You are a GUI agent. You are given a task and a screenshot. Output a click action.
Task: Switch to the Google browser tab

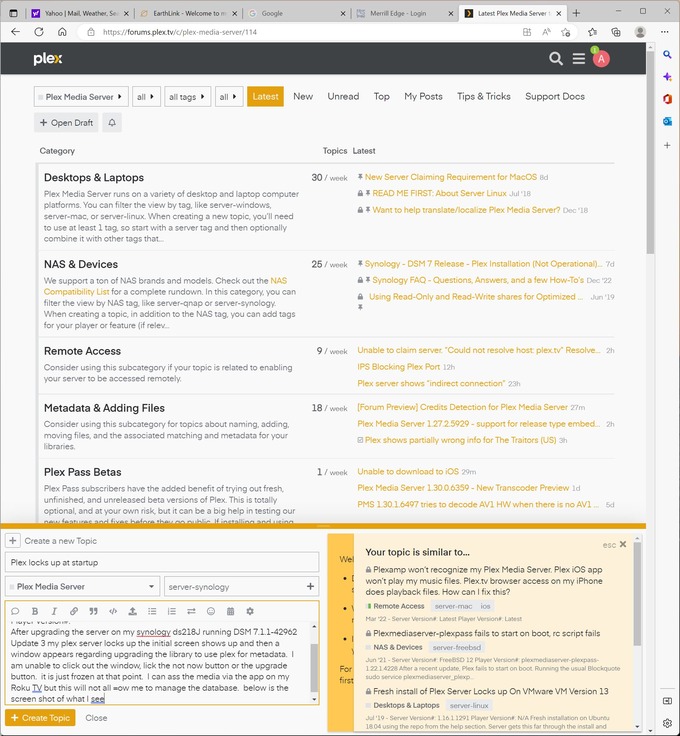point(297,13)
